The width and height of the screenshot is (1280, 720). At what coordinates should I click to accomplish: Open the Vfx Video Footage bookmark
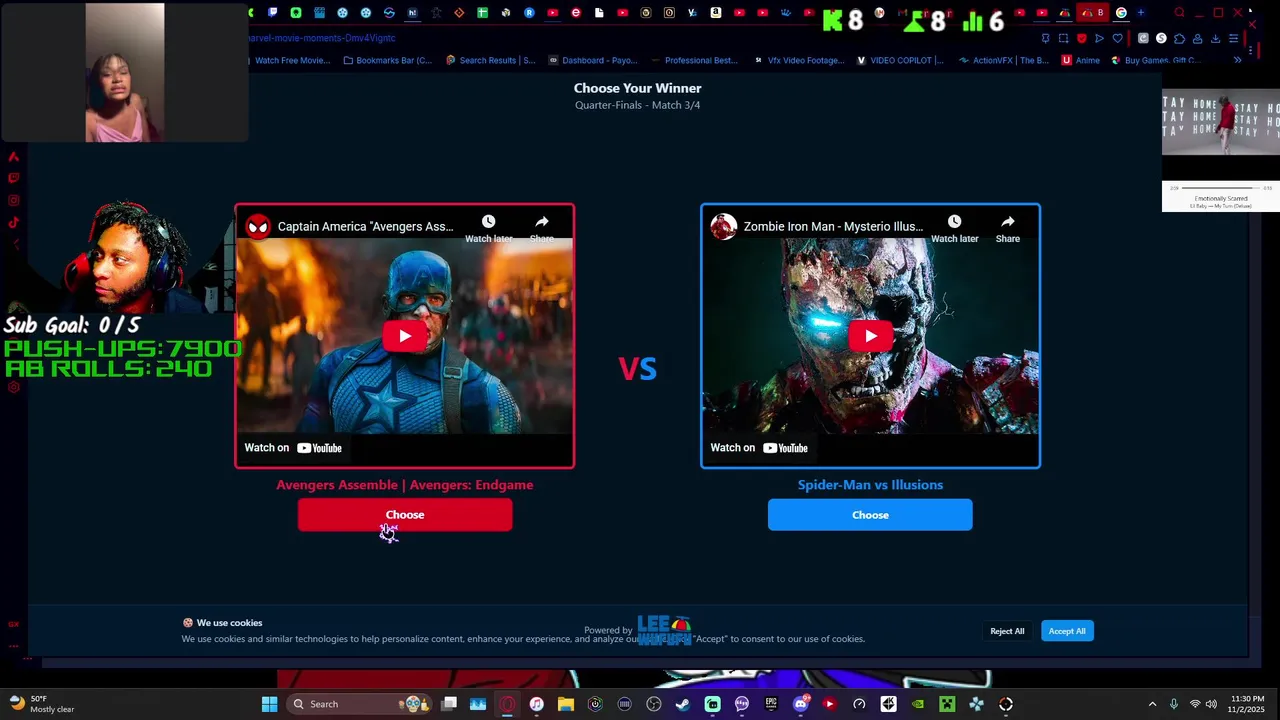(798, 60)
